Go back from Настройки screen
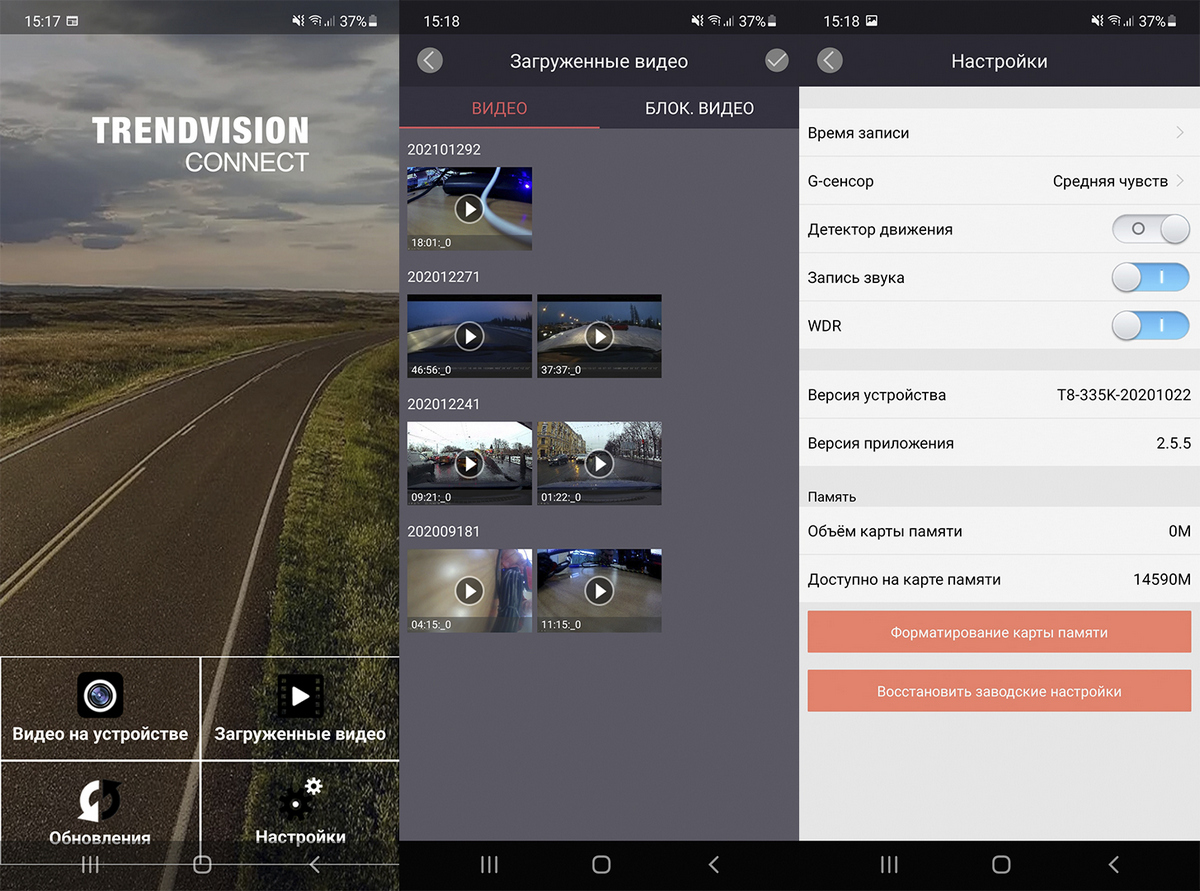The image size is (1200, 891). 829,61
